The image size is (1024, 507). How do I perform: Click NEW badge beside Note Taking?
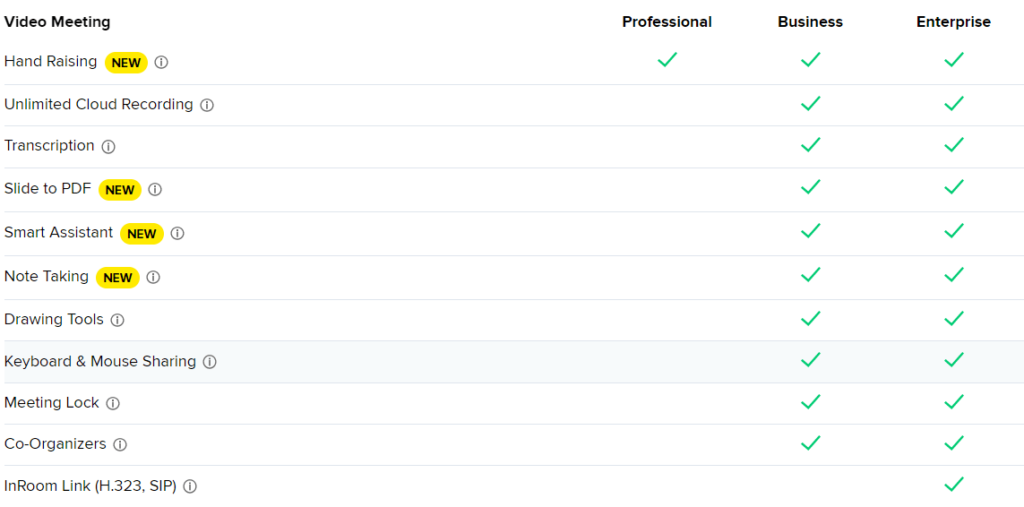(118, 278)
